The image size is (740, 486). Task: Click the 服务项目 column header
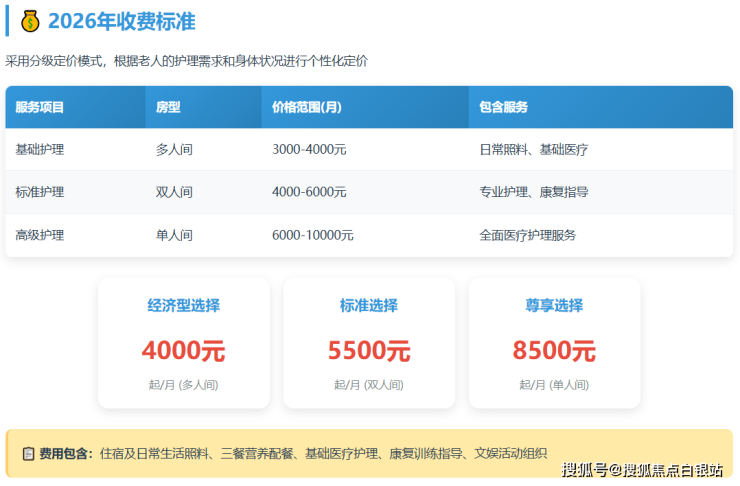[40, 107]
